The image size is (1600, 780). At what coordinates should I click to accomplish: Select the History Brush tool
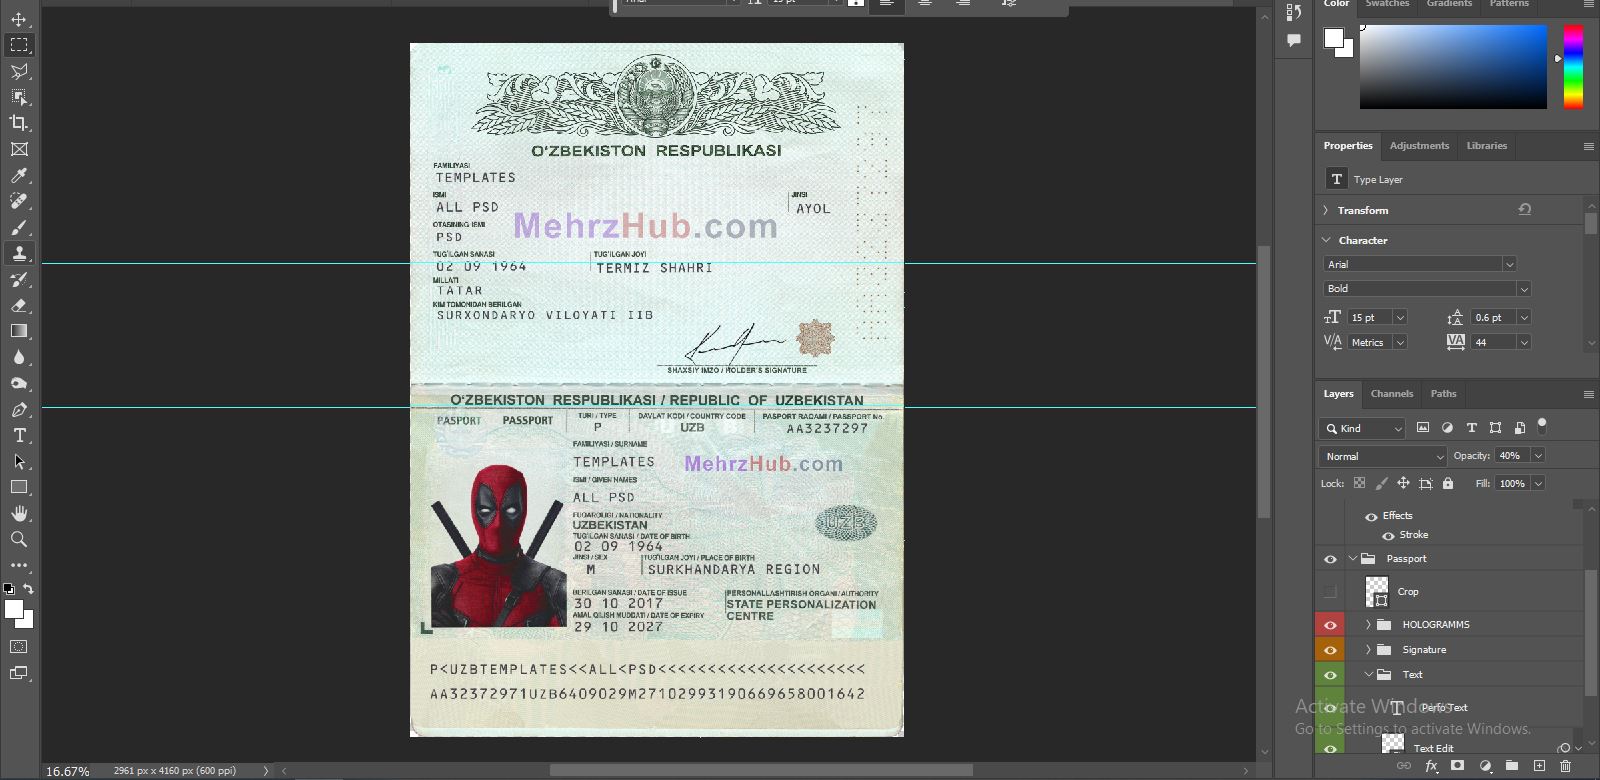tap(19, 279)
